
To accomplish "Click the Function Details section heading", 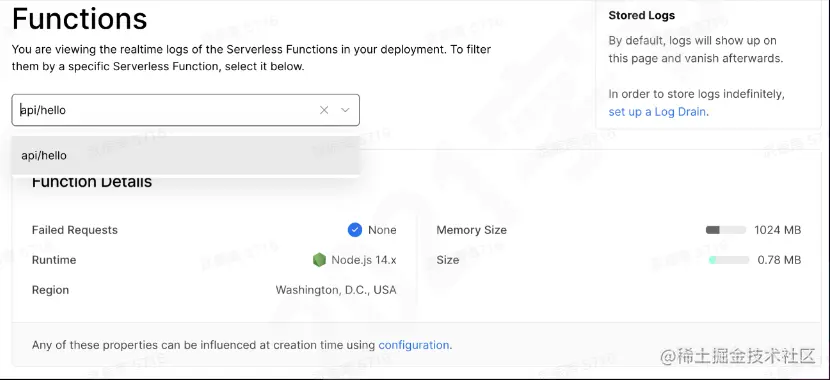I will [92, 182].
